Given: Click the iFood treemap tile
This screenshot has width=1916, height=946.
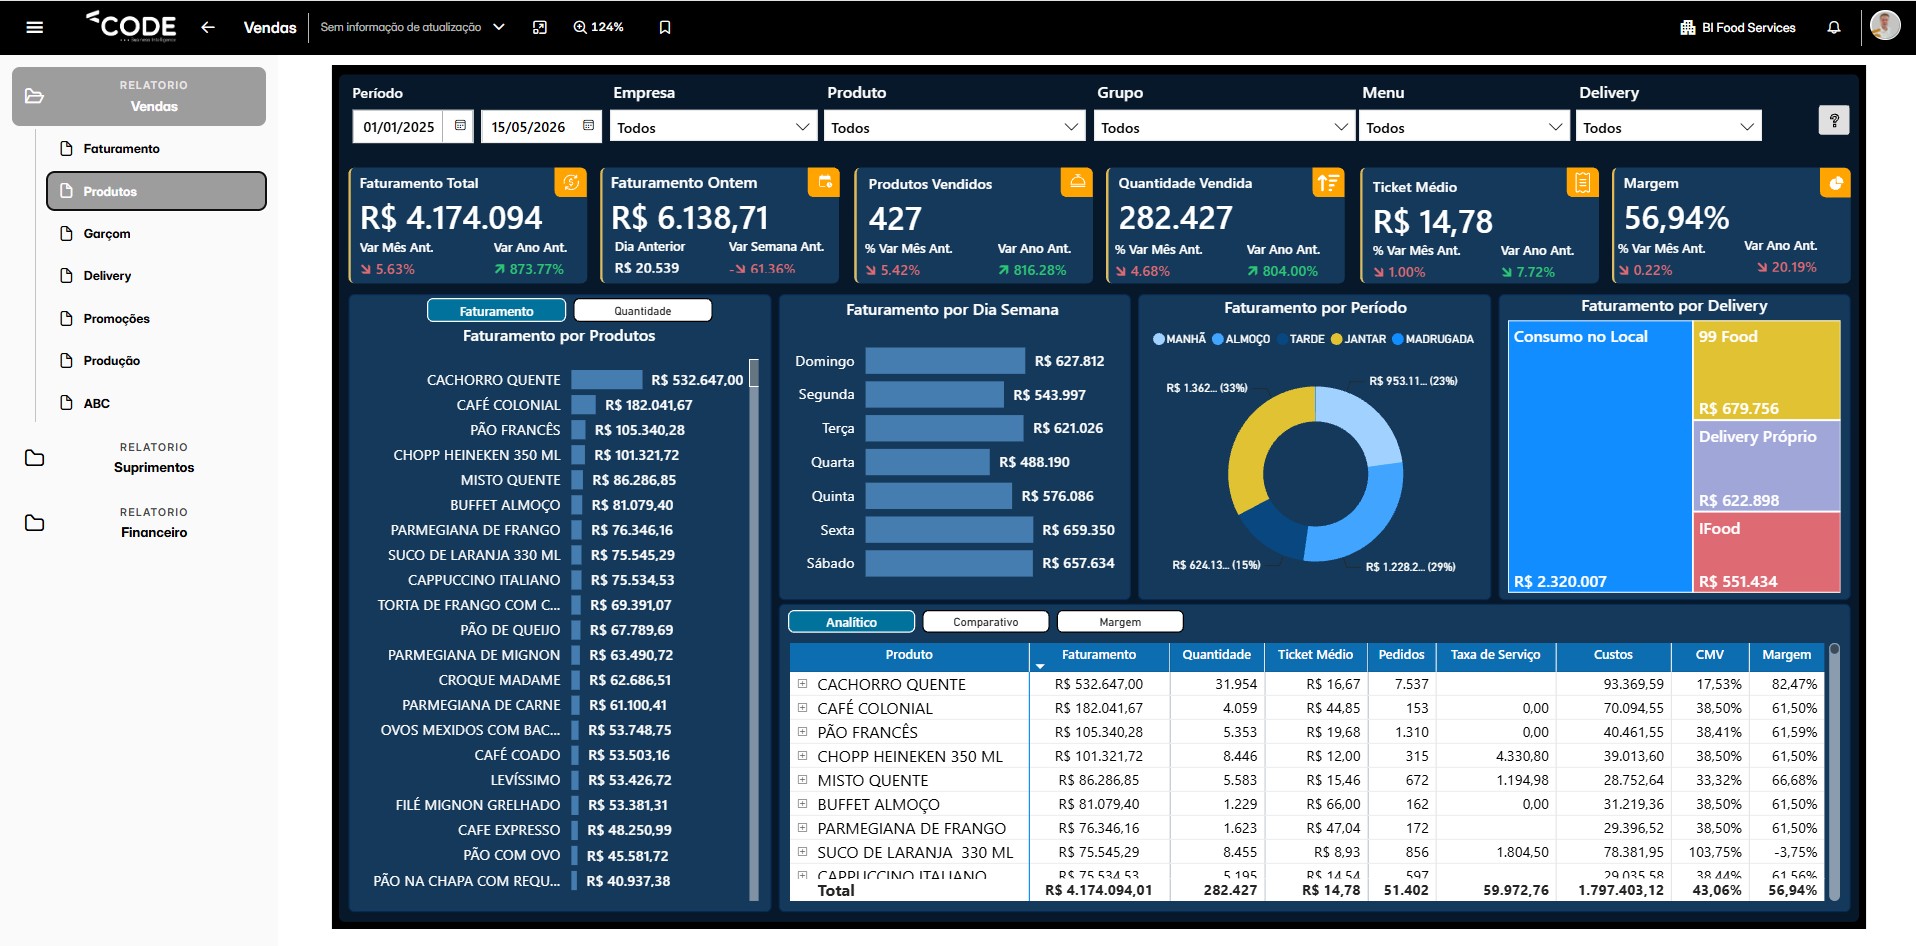Looking at the screenshot, I should [x=1767, y=552].
